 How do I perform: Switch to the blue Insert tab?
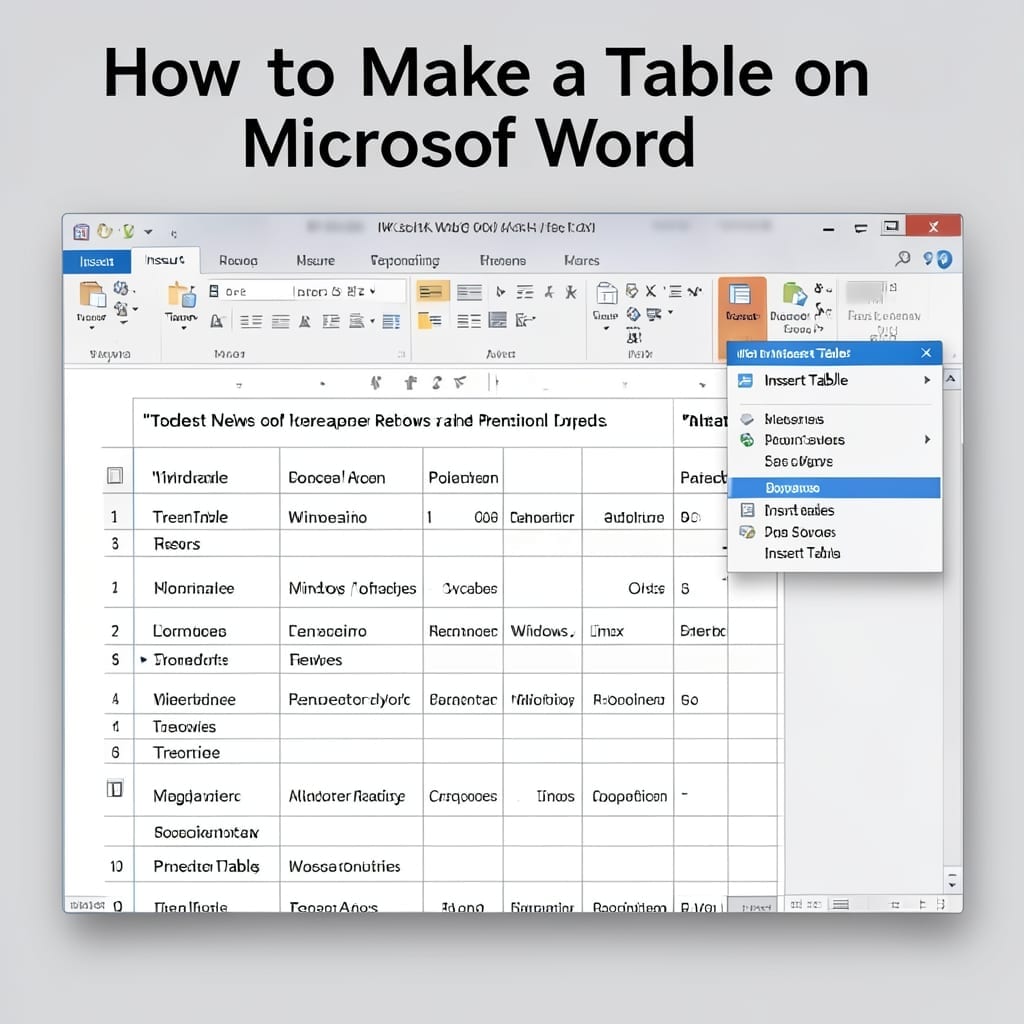(x=97, y=261)
